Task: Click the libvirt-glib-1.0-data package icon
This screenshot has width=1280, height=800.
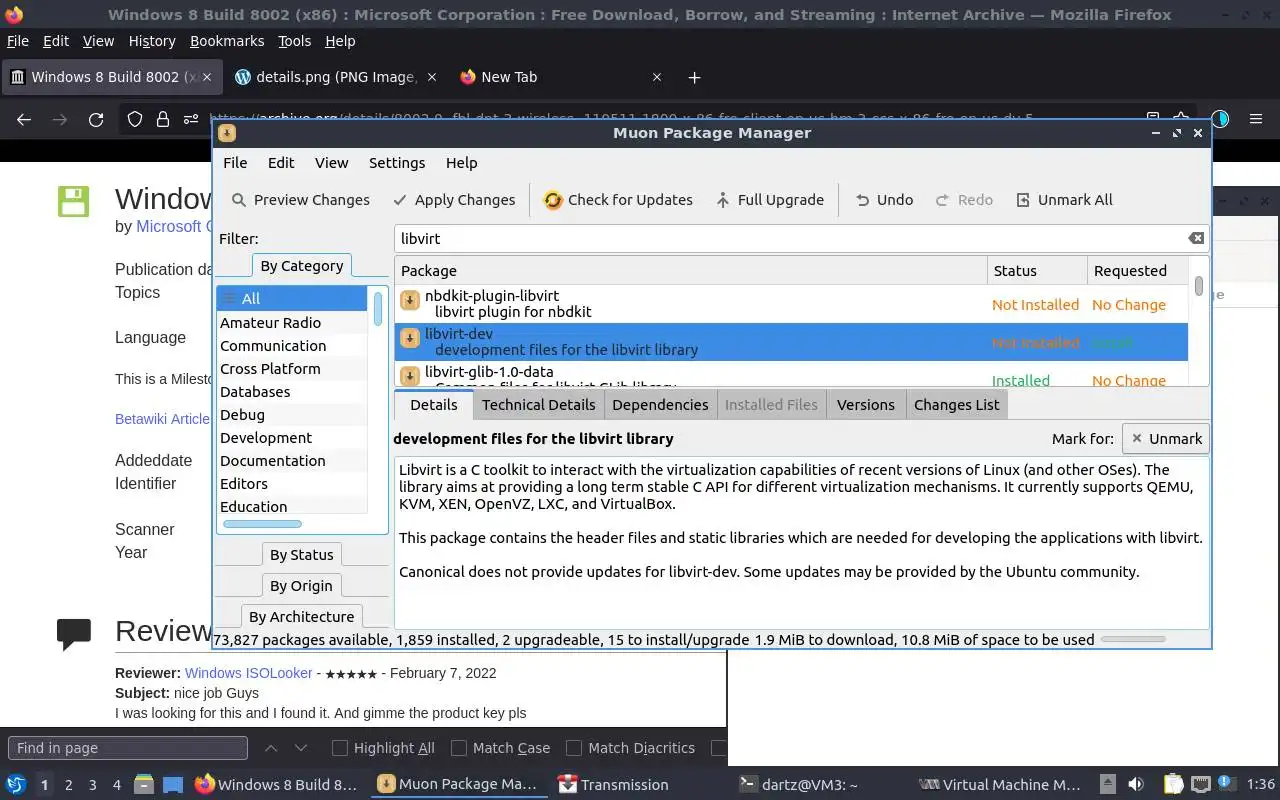Action: tap(409, 377)
